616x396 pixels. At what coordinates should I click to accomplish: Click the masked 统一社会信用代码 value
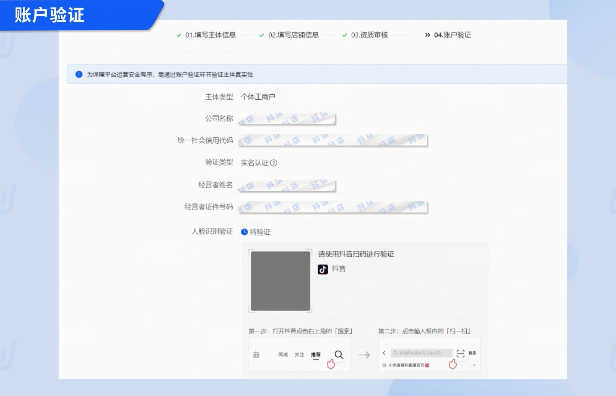coord(333,140)
